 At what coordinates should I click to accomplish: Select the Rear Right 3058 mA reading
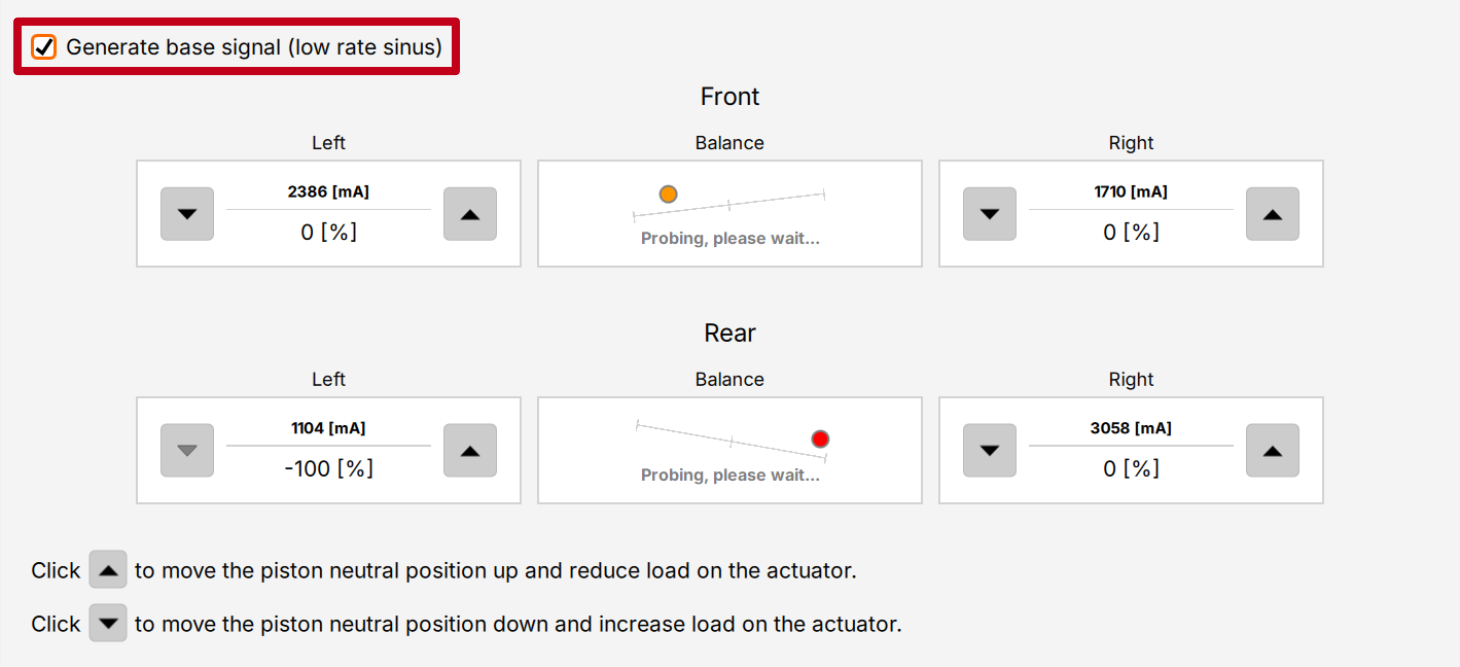(1131, 428)
